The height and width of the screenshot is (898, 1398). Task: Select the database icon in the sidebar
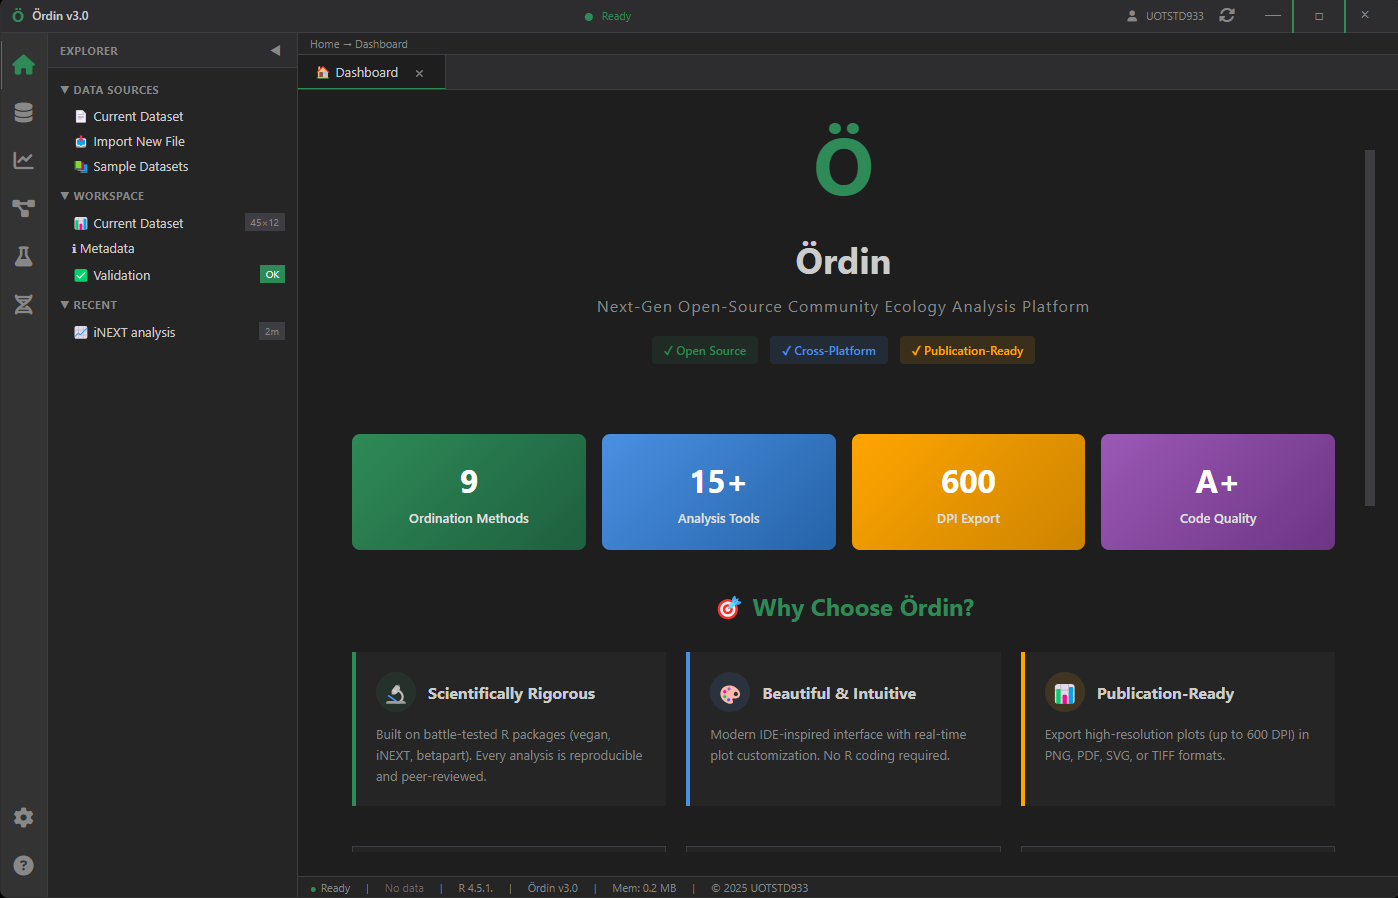pos(23,112)
